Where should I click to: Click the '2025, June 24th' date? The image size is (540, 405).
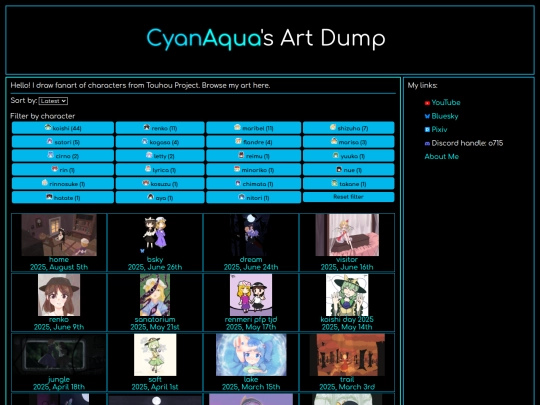tap(251, 267)
